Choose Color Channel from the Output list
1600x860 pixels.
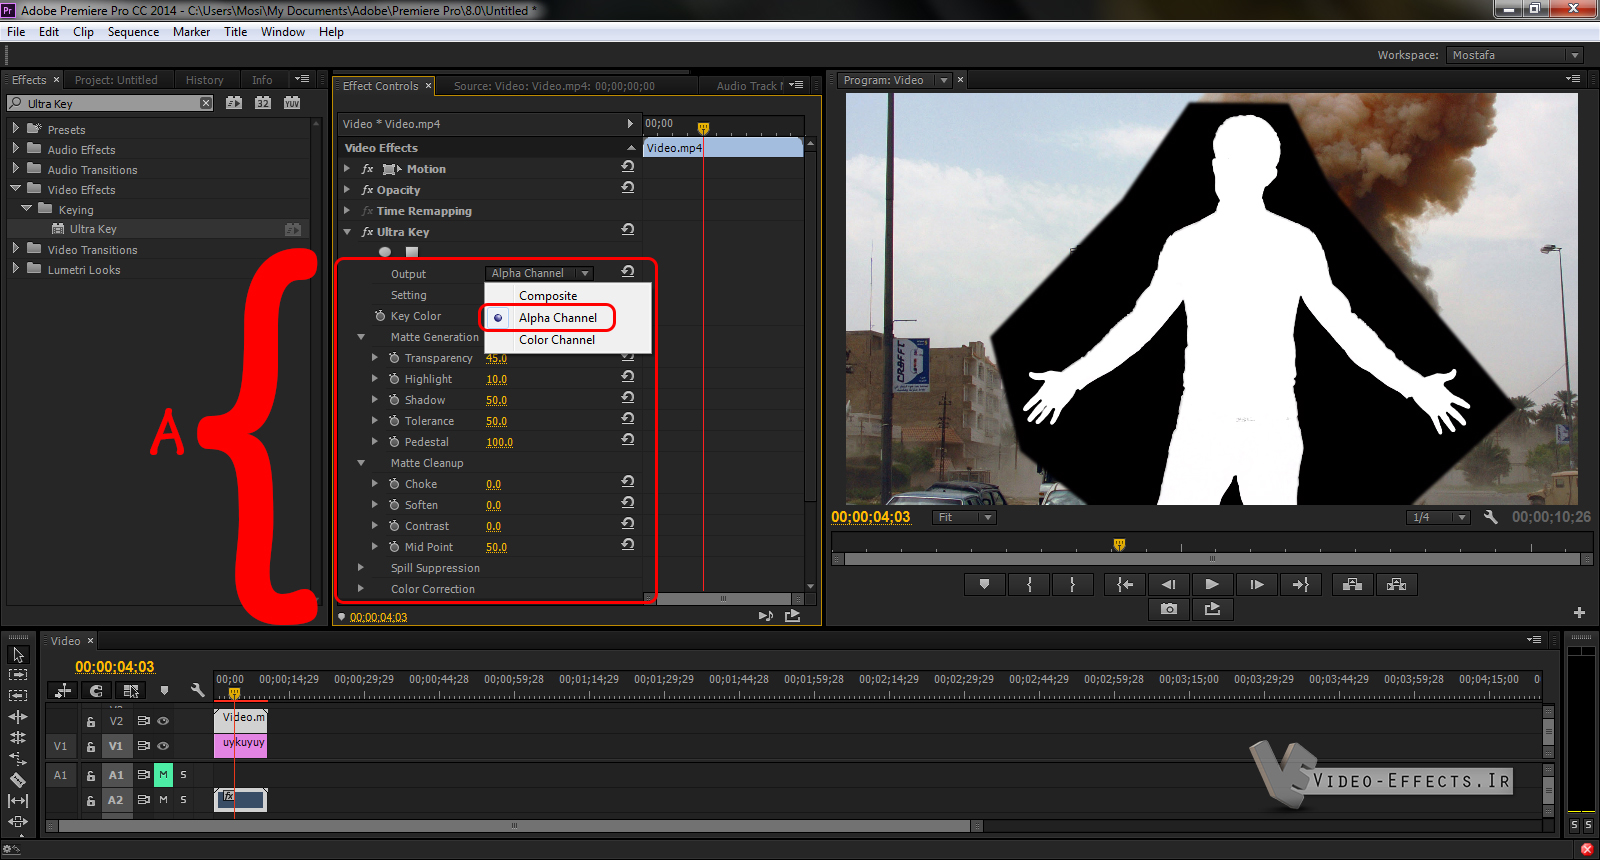click(x=557, y=340)
